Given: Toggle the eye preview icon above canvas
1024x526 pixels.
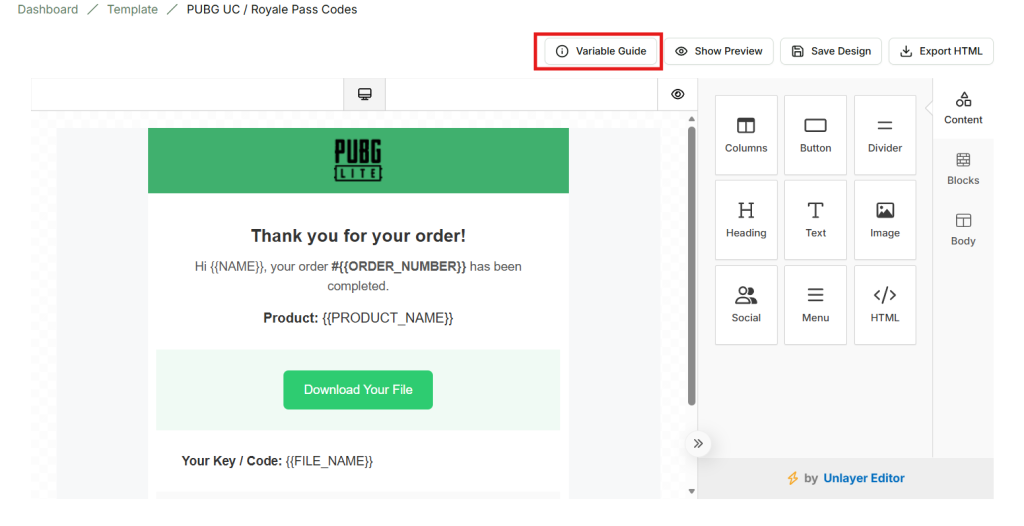Looking at the screenshot, I should coord(677,94).
